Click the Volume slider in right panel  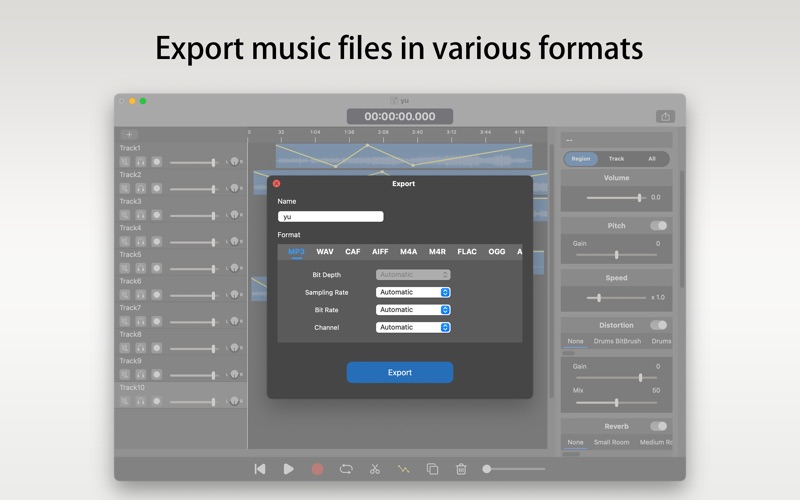(616, 197)
